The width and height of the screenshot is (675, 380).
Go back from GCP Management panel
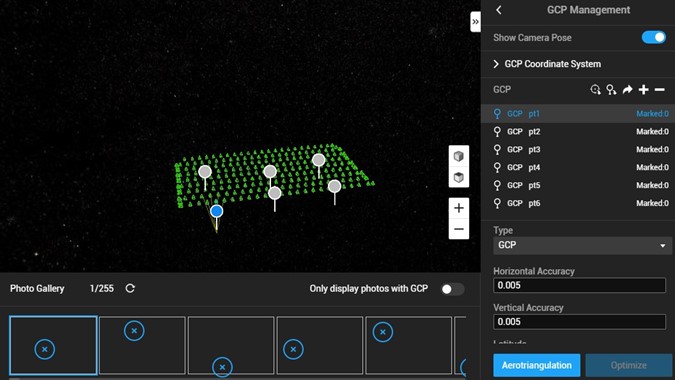click(499, 10)
